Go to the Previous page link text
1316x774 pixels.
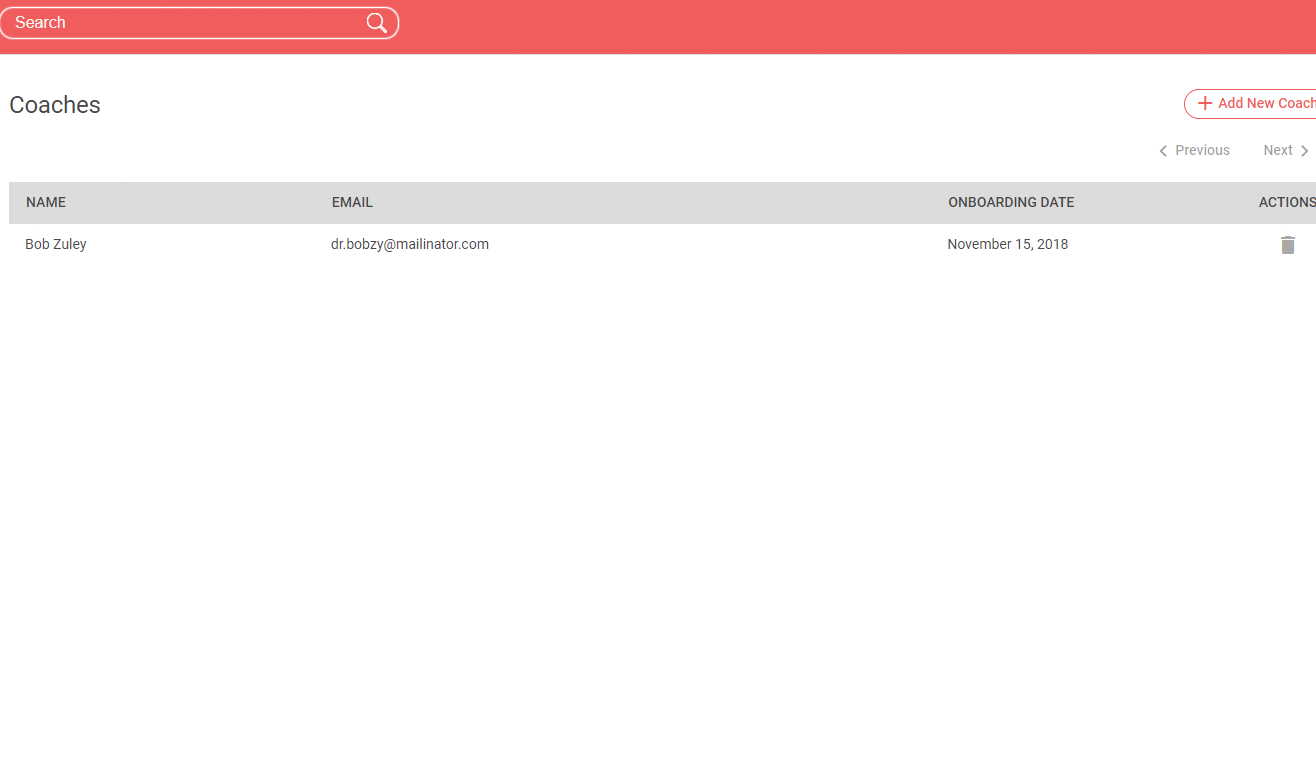(1202, 150)
